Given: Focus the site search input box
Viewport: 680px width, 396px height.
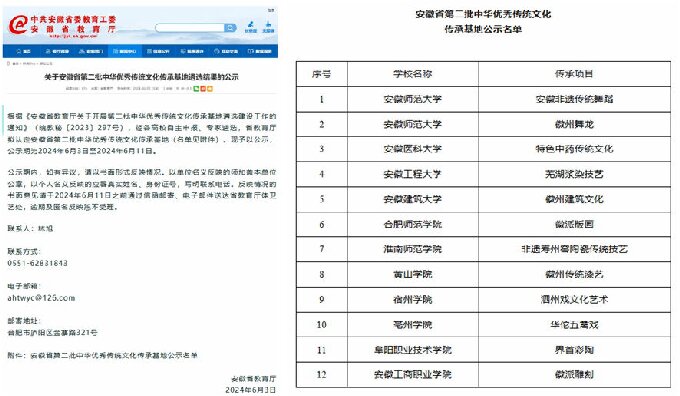Looking at the screenshot, I should (x=190, y=28).
